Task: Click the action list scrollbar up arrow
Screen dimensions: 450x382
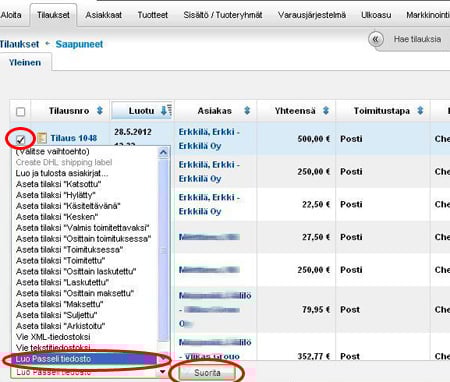Action: point(163,152)
